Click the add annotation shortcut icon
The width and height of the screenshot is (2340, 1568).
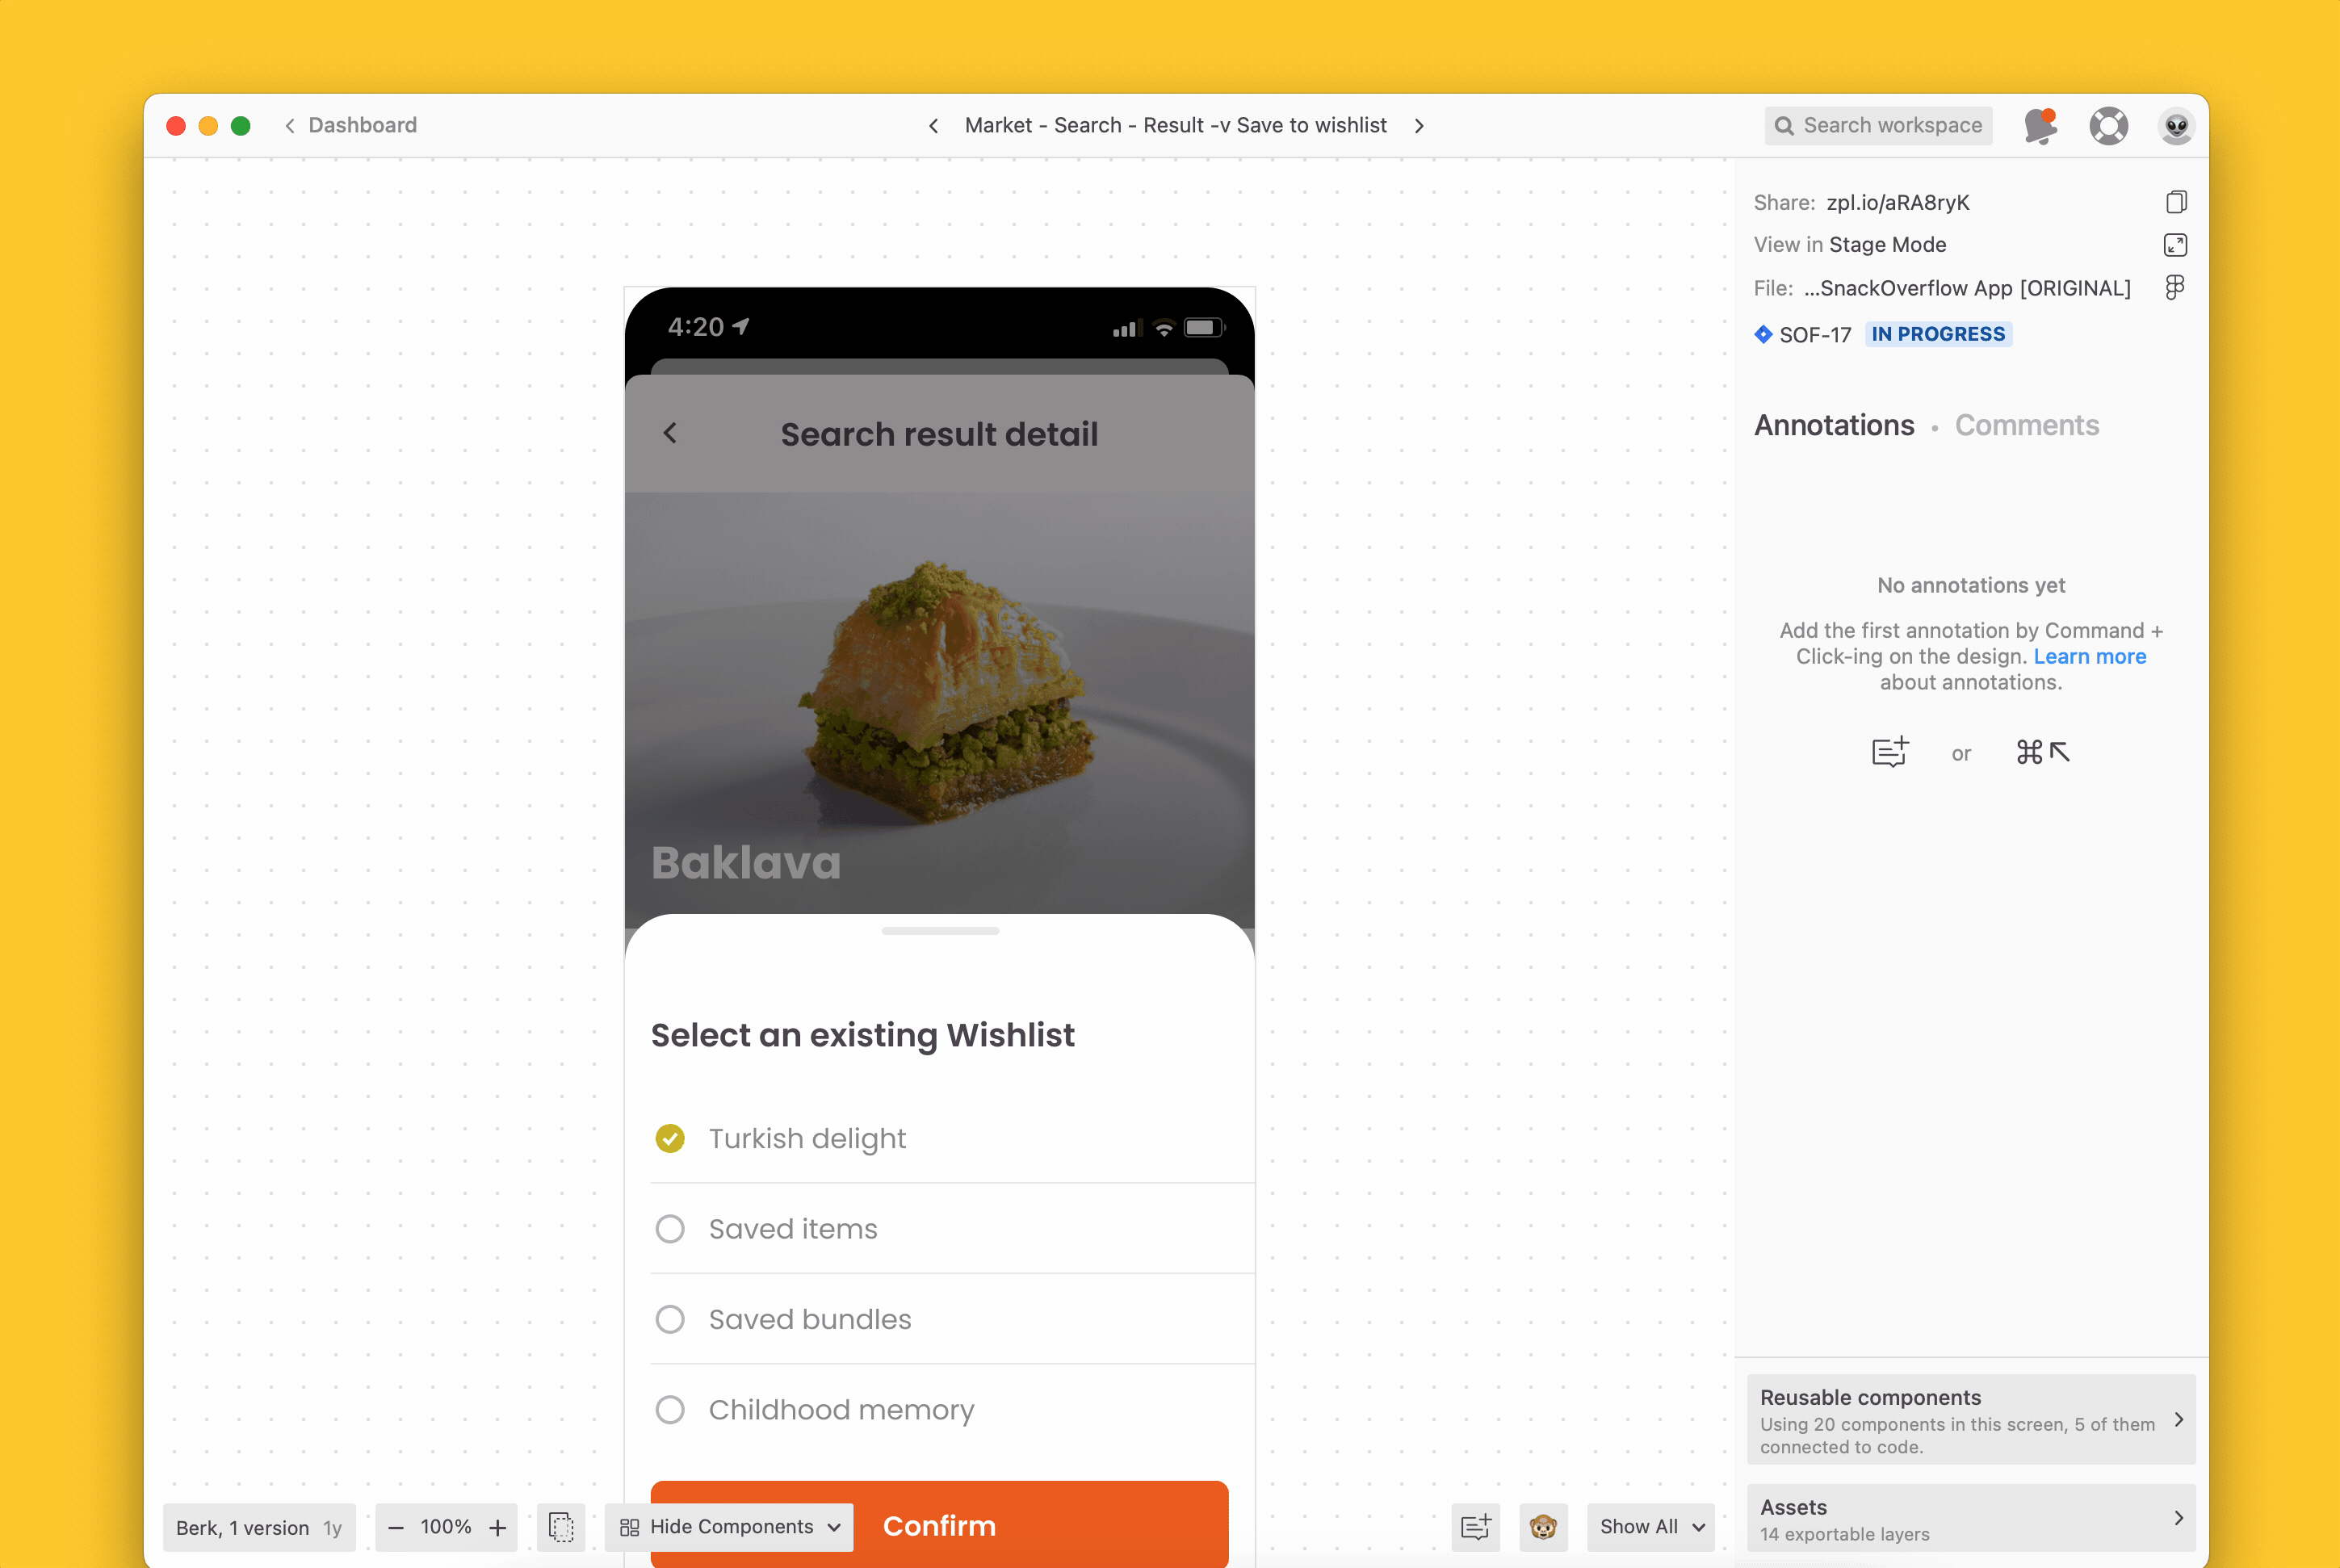1892,751
